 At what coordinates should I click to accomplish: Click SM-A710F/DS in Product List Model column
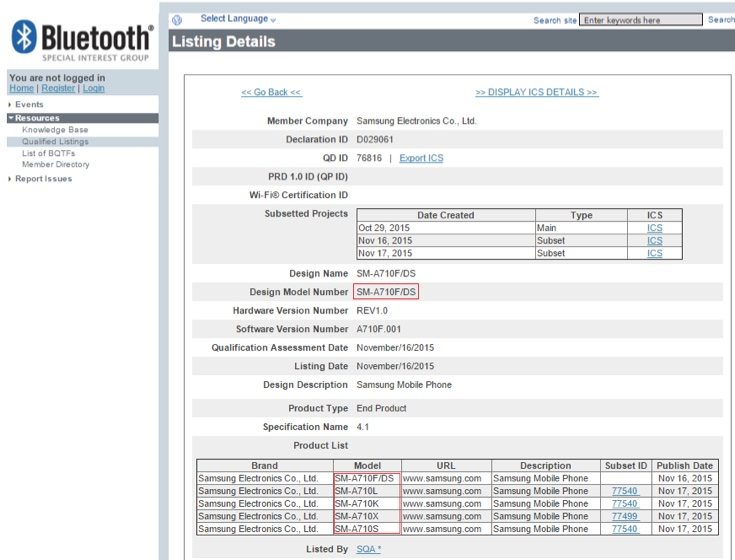coord(364,478)
